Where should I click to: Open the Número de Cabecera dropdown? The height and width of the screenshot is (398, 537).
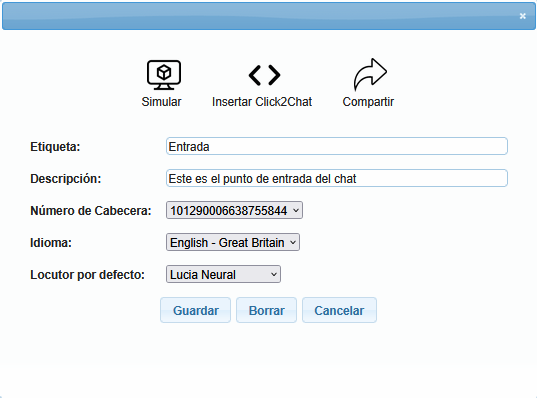click(234, 210)
